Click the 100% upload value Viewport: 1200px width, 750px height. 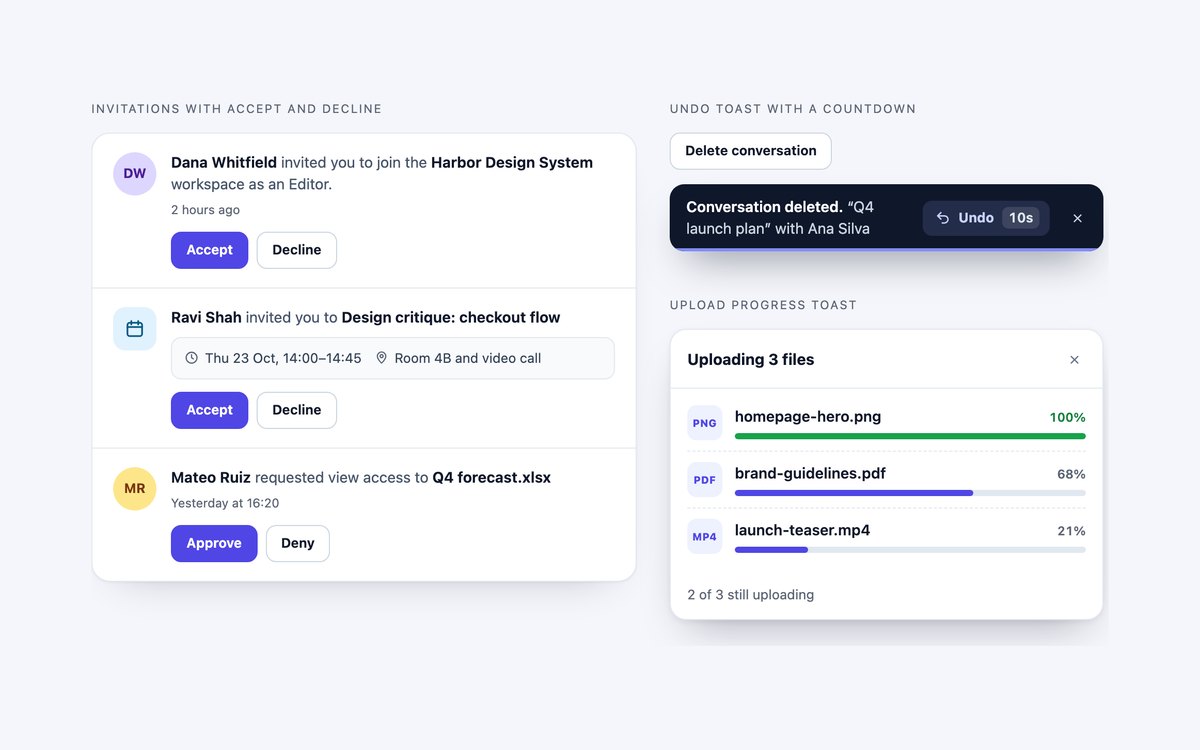point(1067,418)
